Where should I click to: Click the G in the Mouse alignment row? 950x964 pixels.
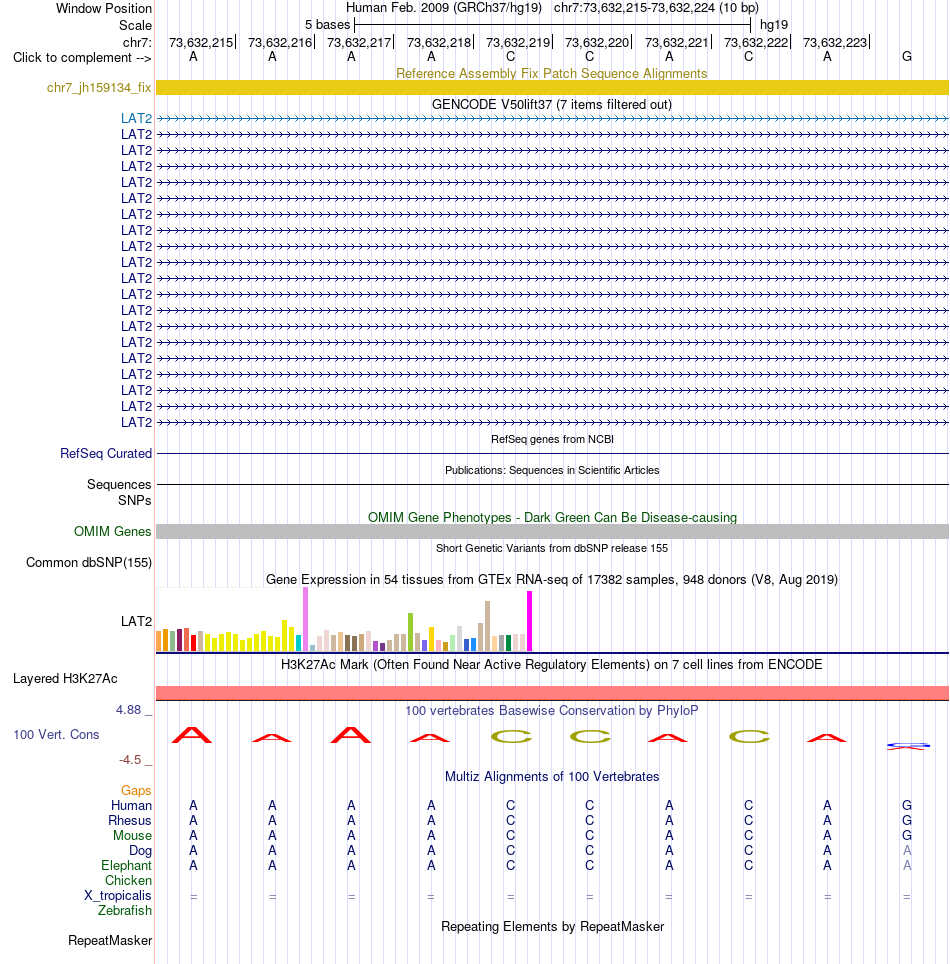906,836
